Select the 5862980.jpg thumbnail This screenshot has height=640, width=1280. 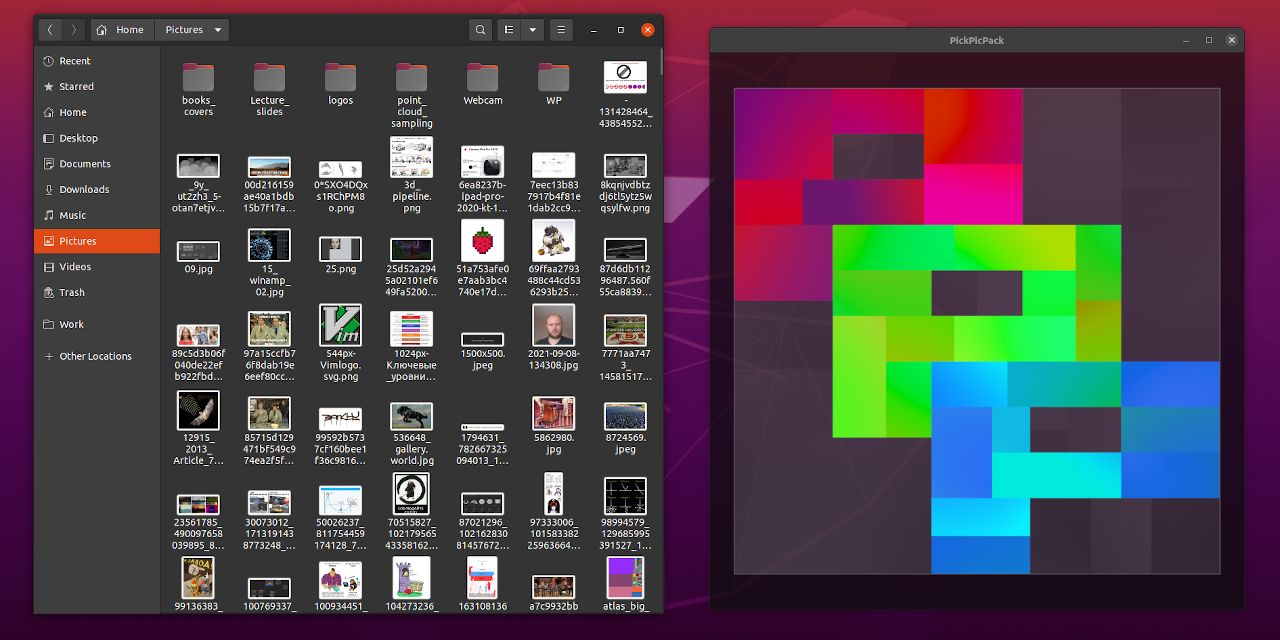pyautogui.click(x=554, y=413)
